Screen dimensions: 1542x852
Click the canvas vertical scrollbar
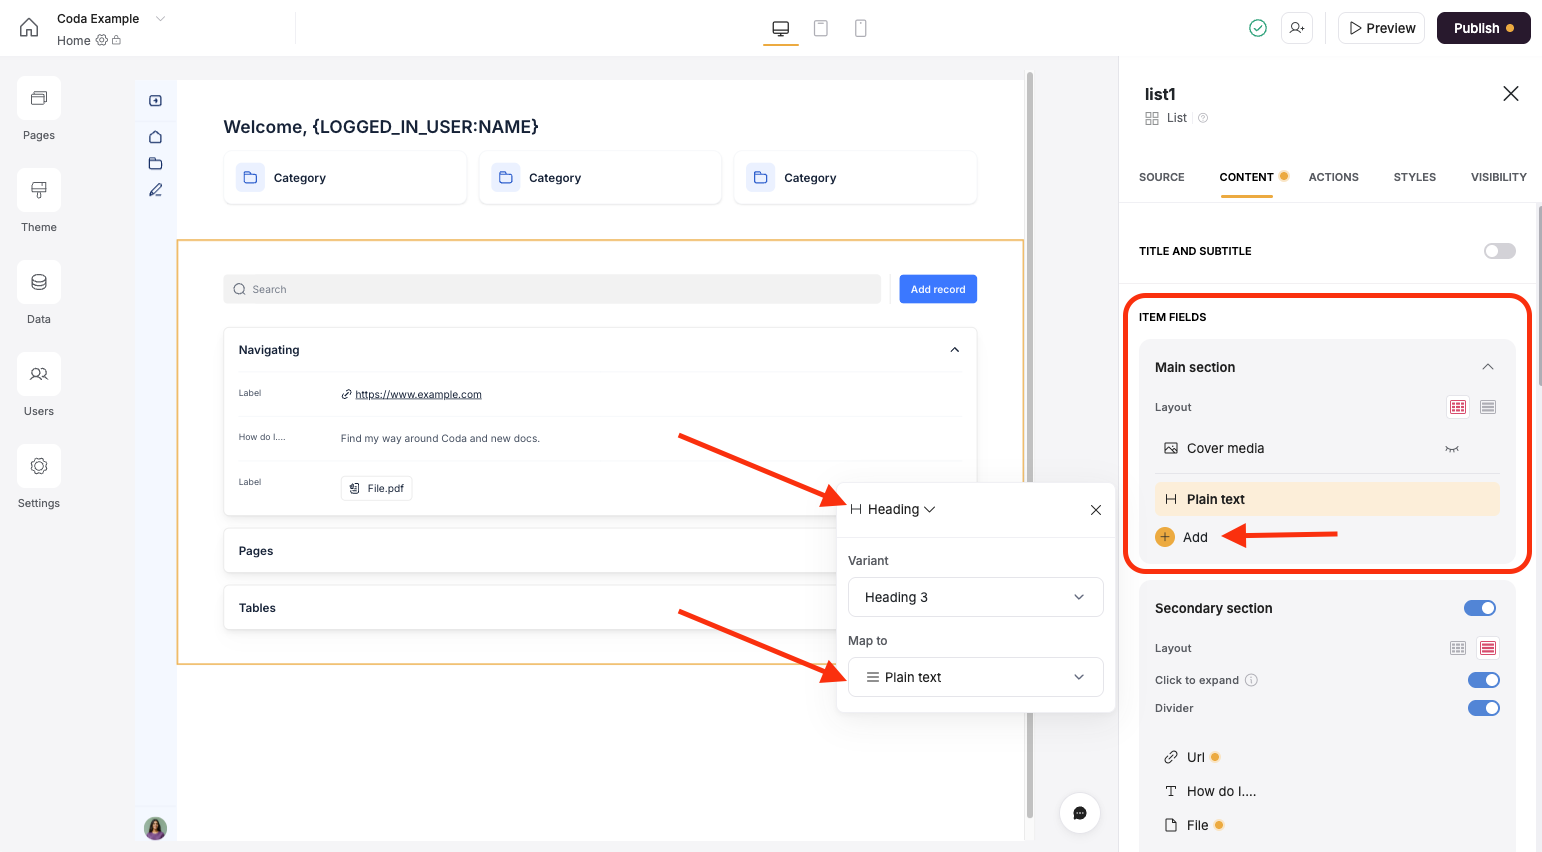[1030, 445]
